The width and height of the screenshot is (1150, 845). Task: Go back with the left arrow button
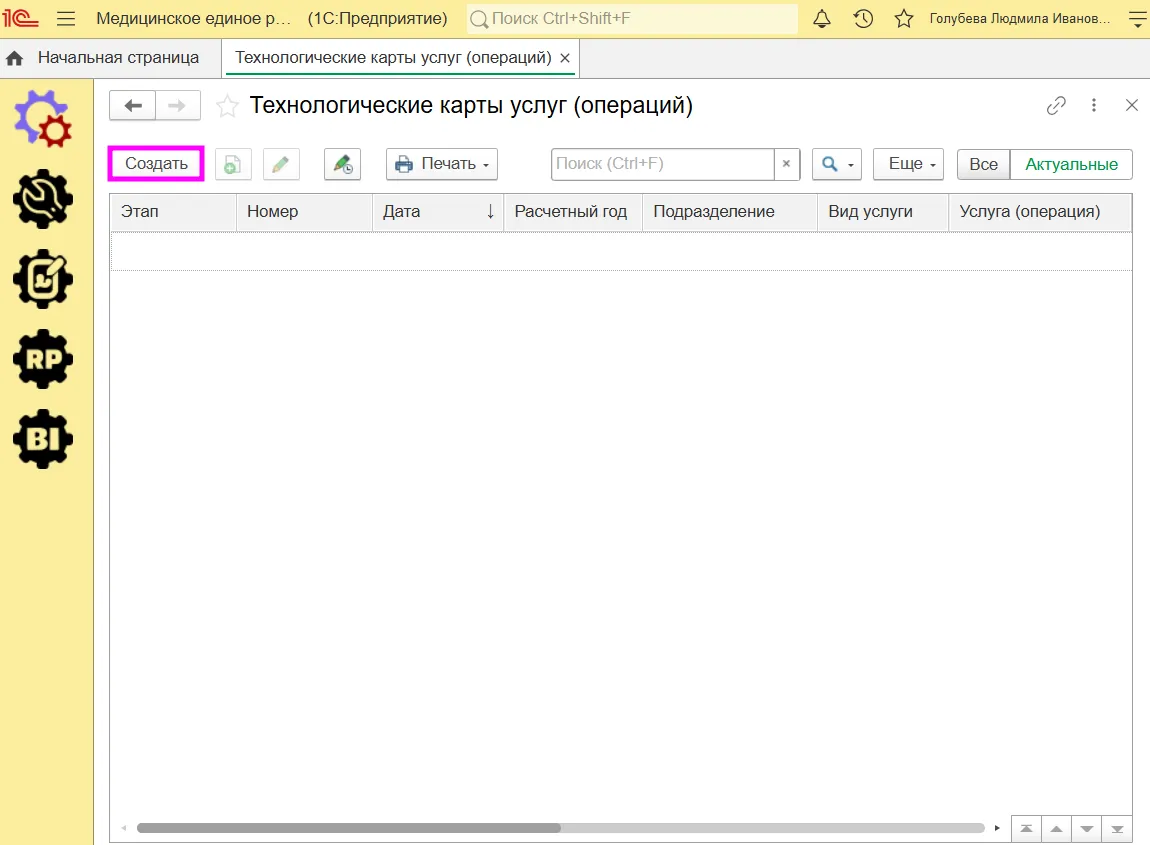[132, 106]
